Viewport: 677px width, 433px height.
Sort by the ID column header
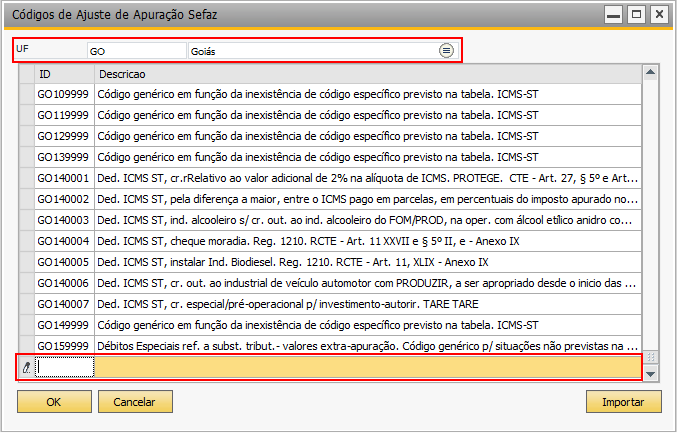tap(64, 74)
